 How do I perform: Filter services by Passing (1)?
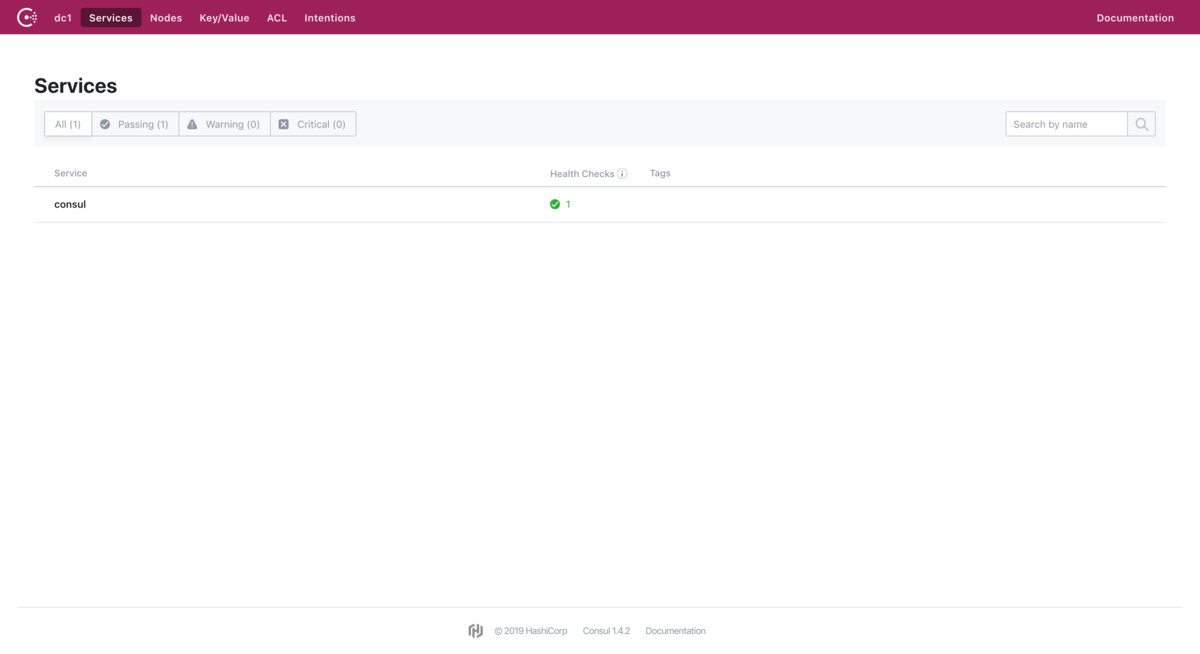pos(135,124)
